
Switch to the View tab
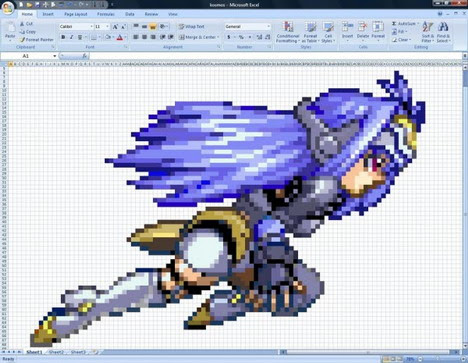click(173, 14)
